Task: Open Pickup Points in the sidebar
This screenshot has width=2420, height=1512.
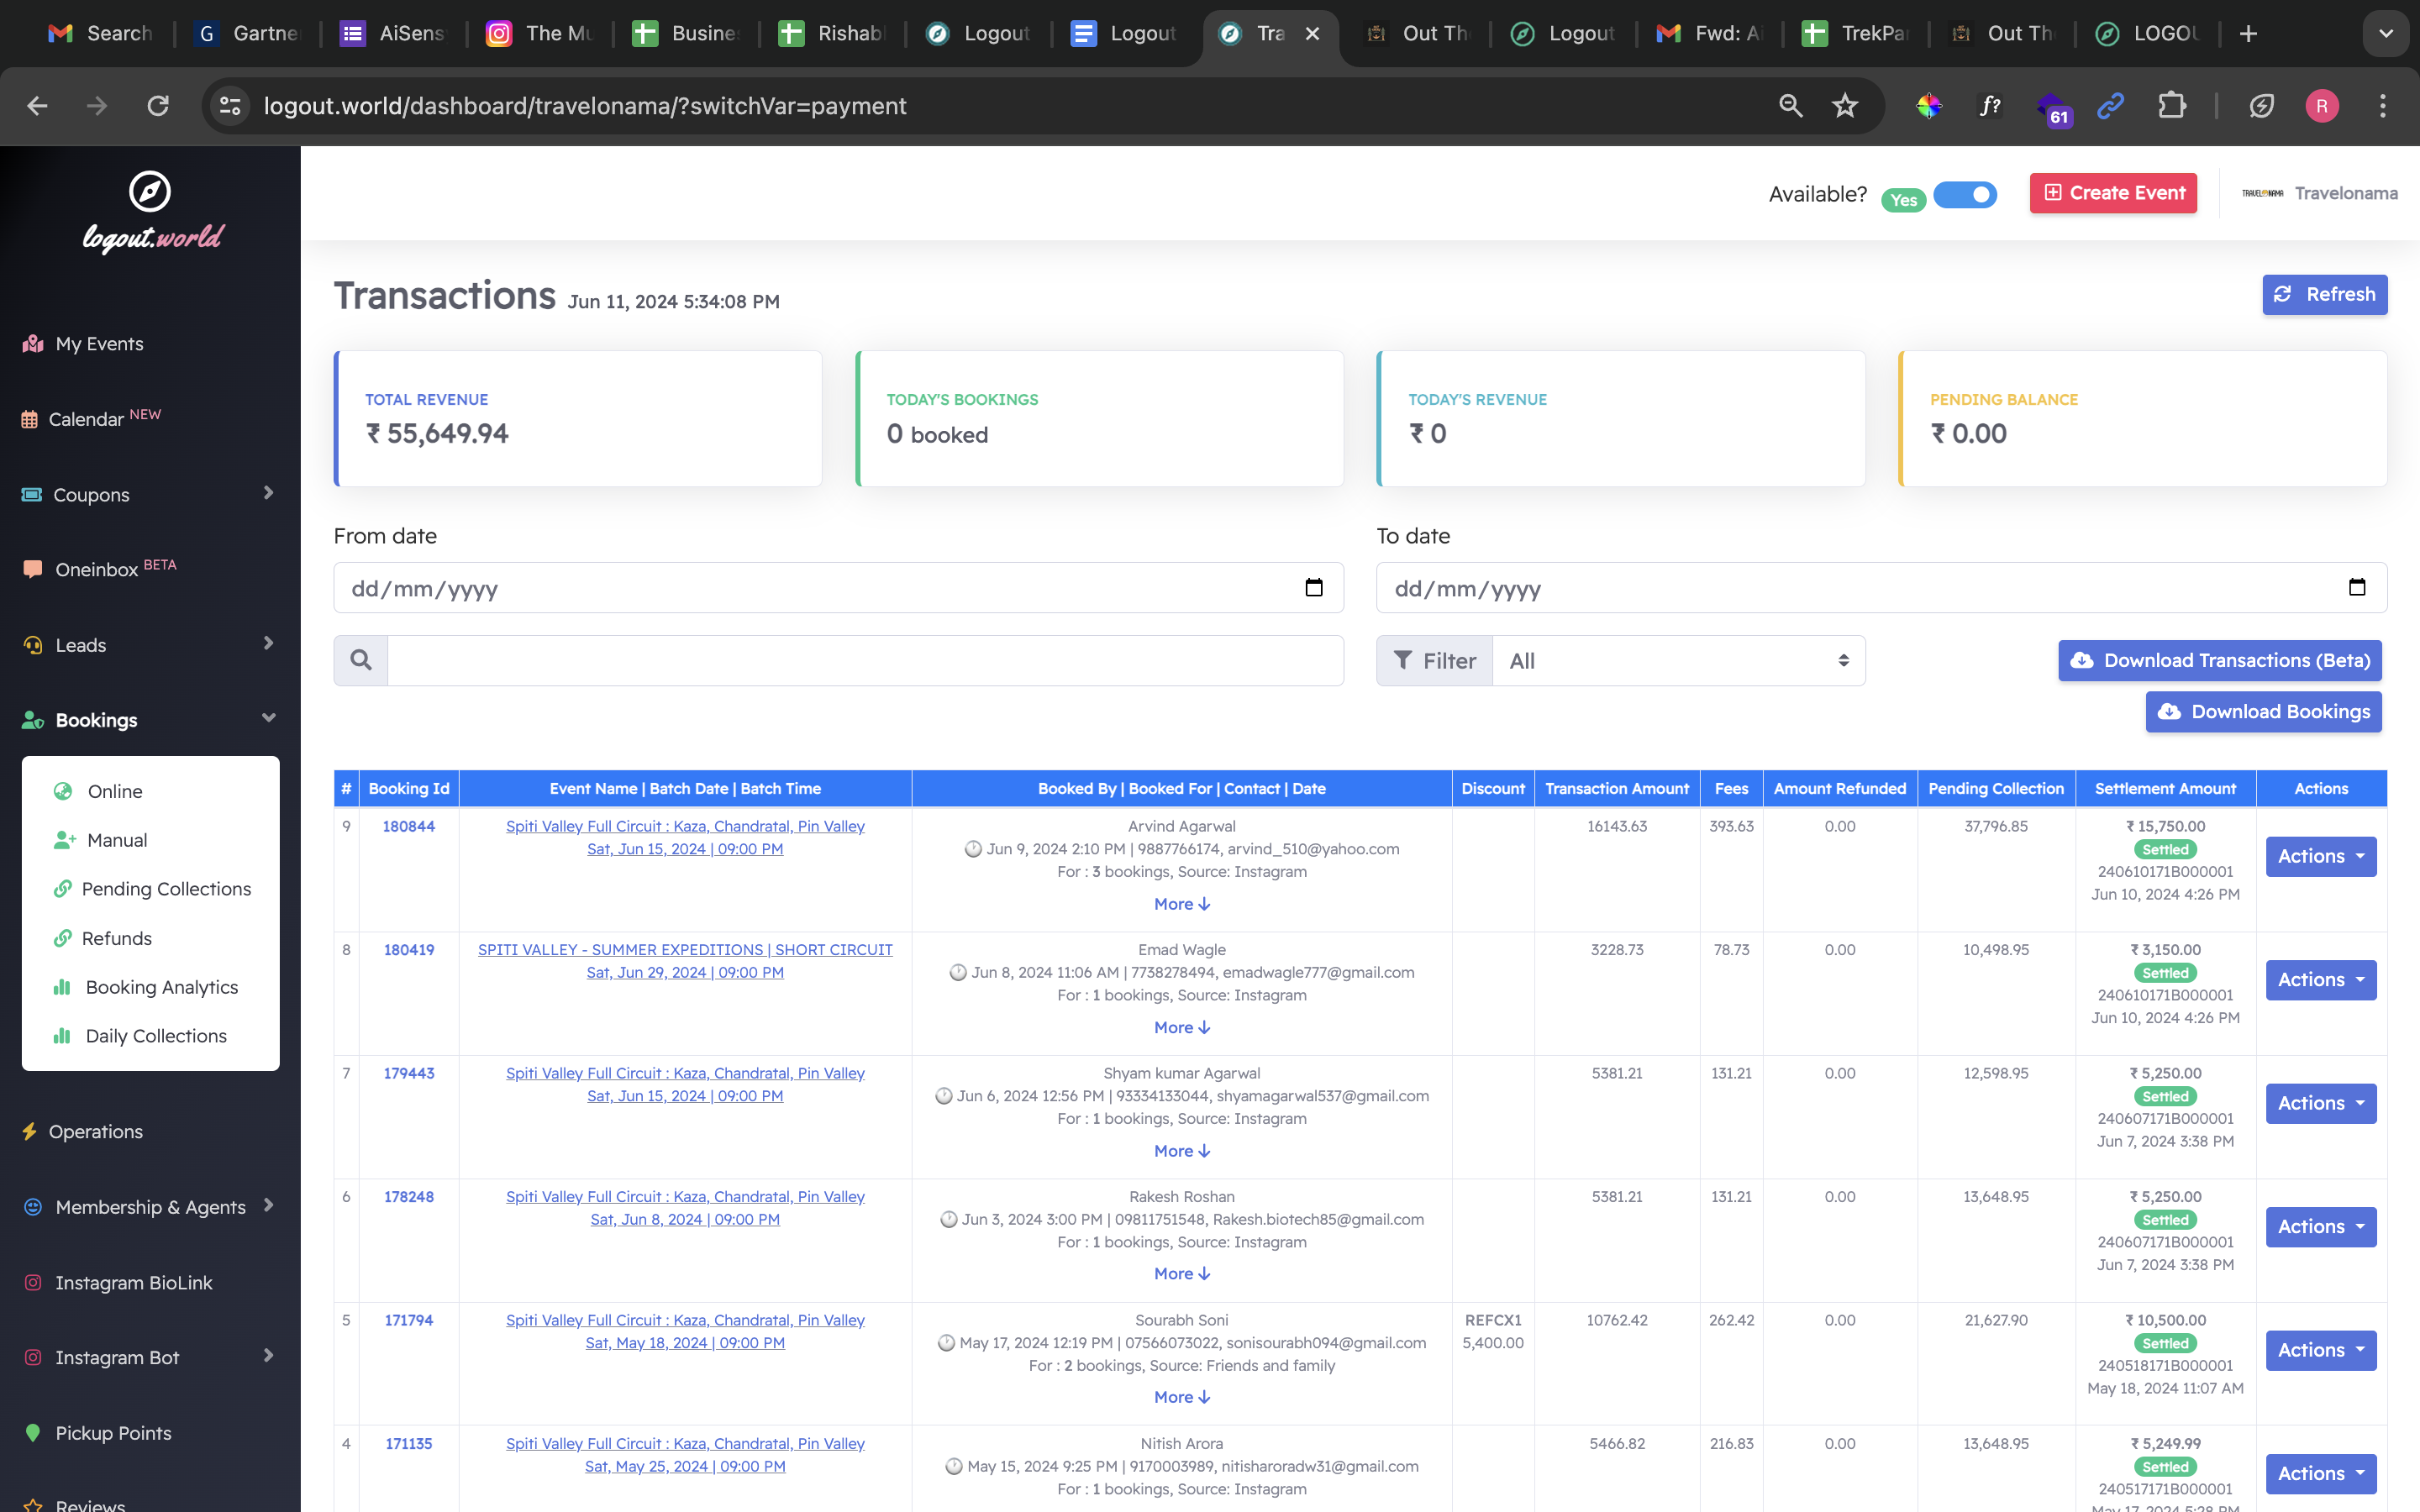Action: 113,1433
